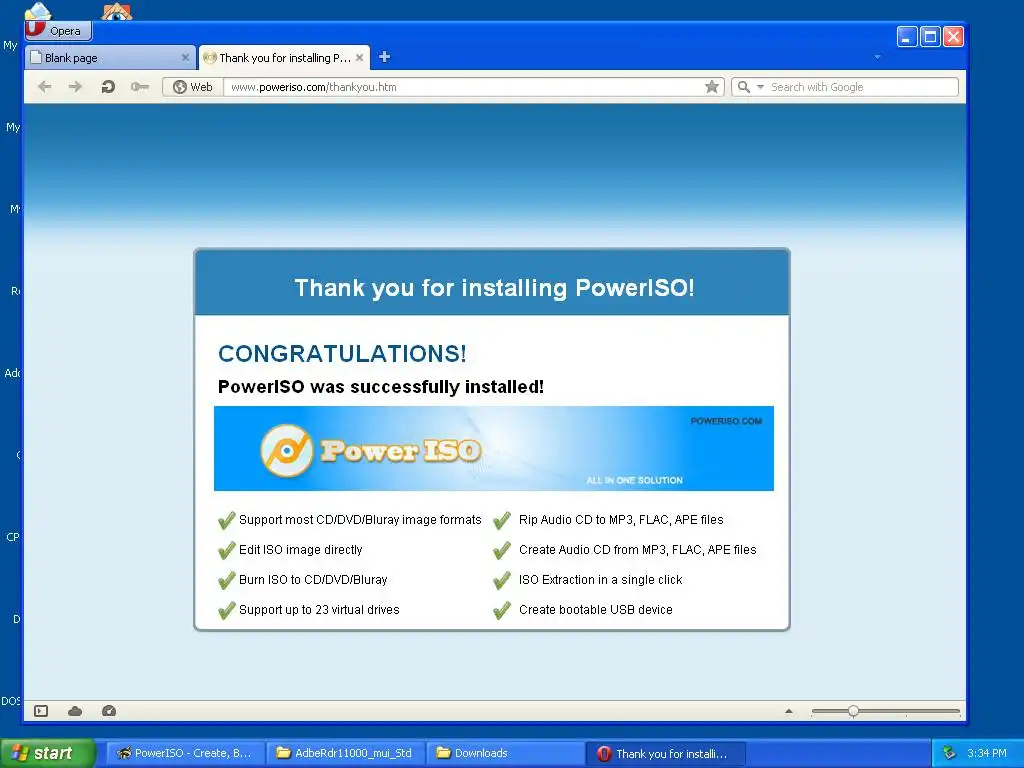Go back with the back arrow

pyautogui.click(x=44, y=86)
